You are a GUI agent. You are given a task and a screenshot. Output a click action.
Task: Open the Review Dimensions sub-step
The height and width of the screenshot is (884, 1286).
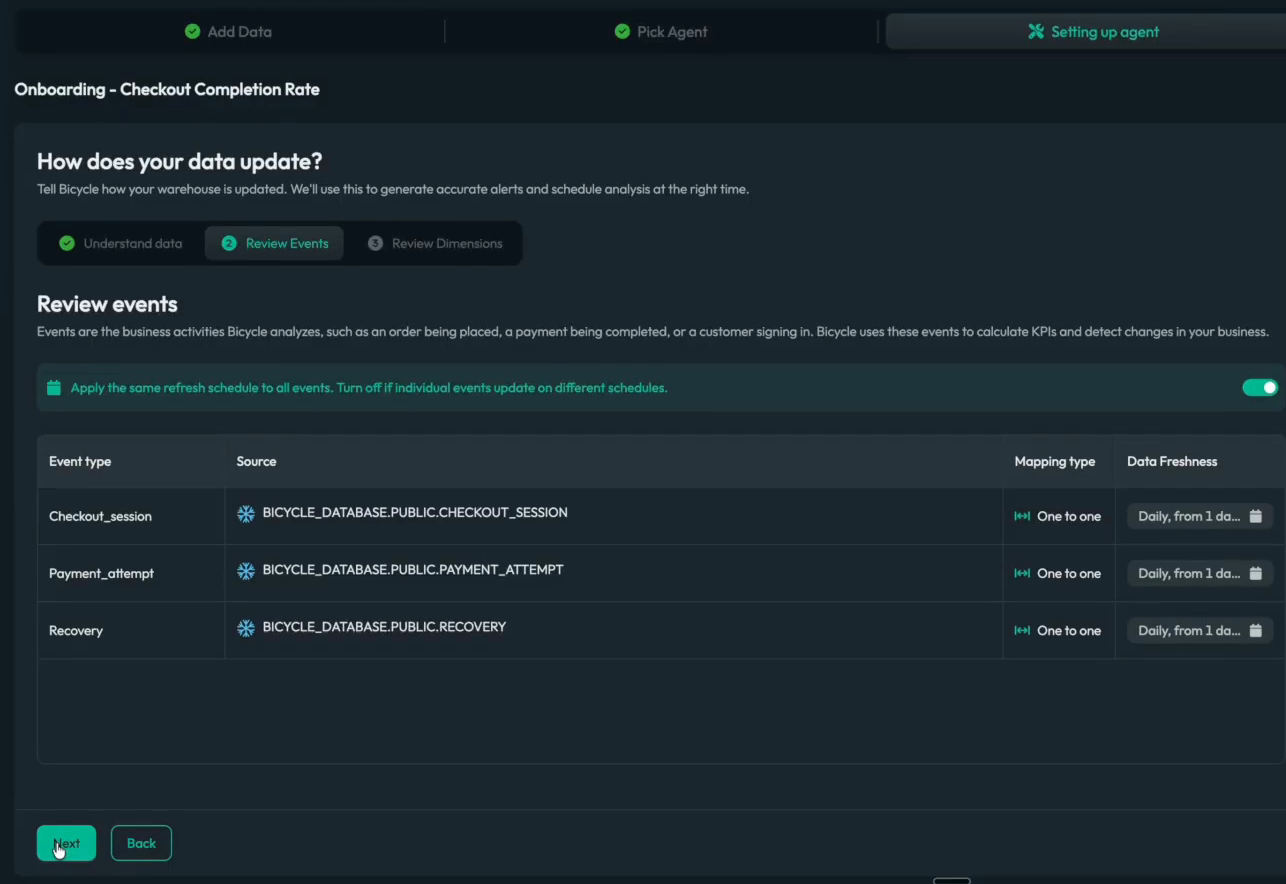pos(435,243)
